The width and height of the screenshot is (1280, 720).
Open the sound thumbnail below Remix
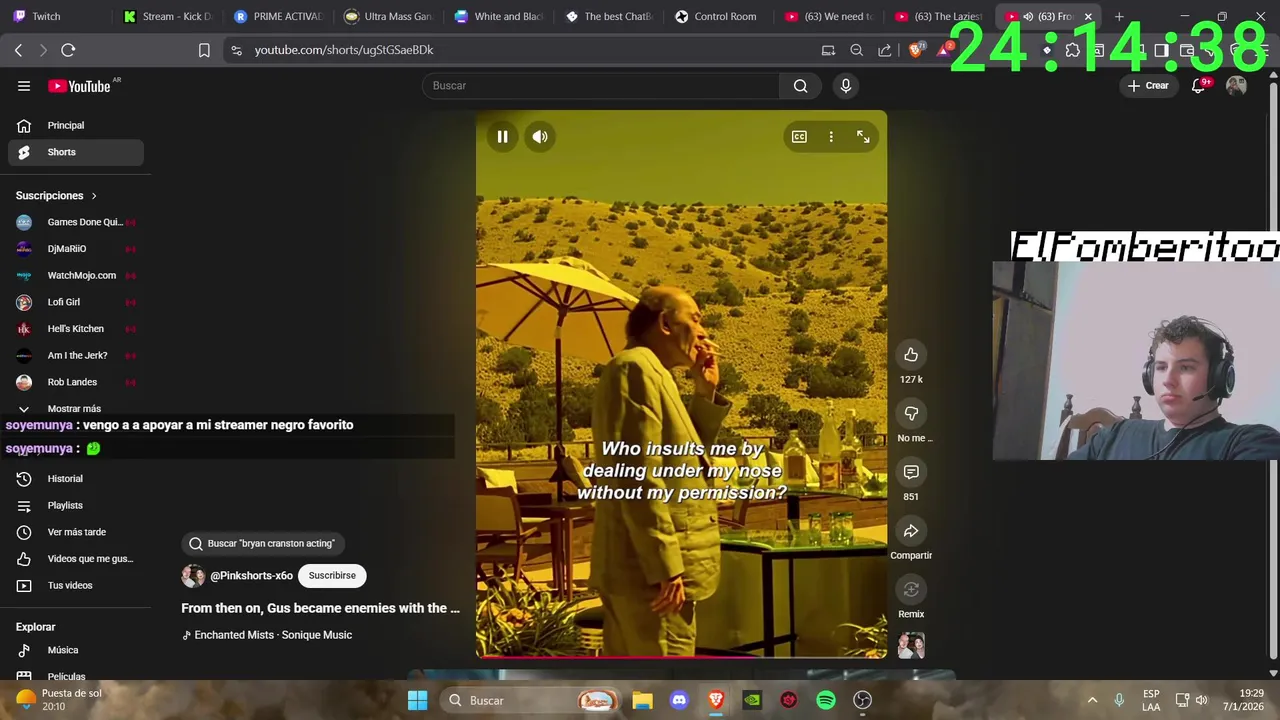(x=911, y=646)
